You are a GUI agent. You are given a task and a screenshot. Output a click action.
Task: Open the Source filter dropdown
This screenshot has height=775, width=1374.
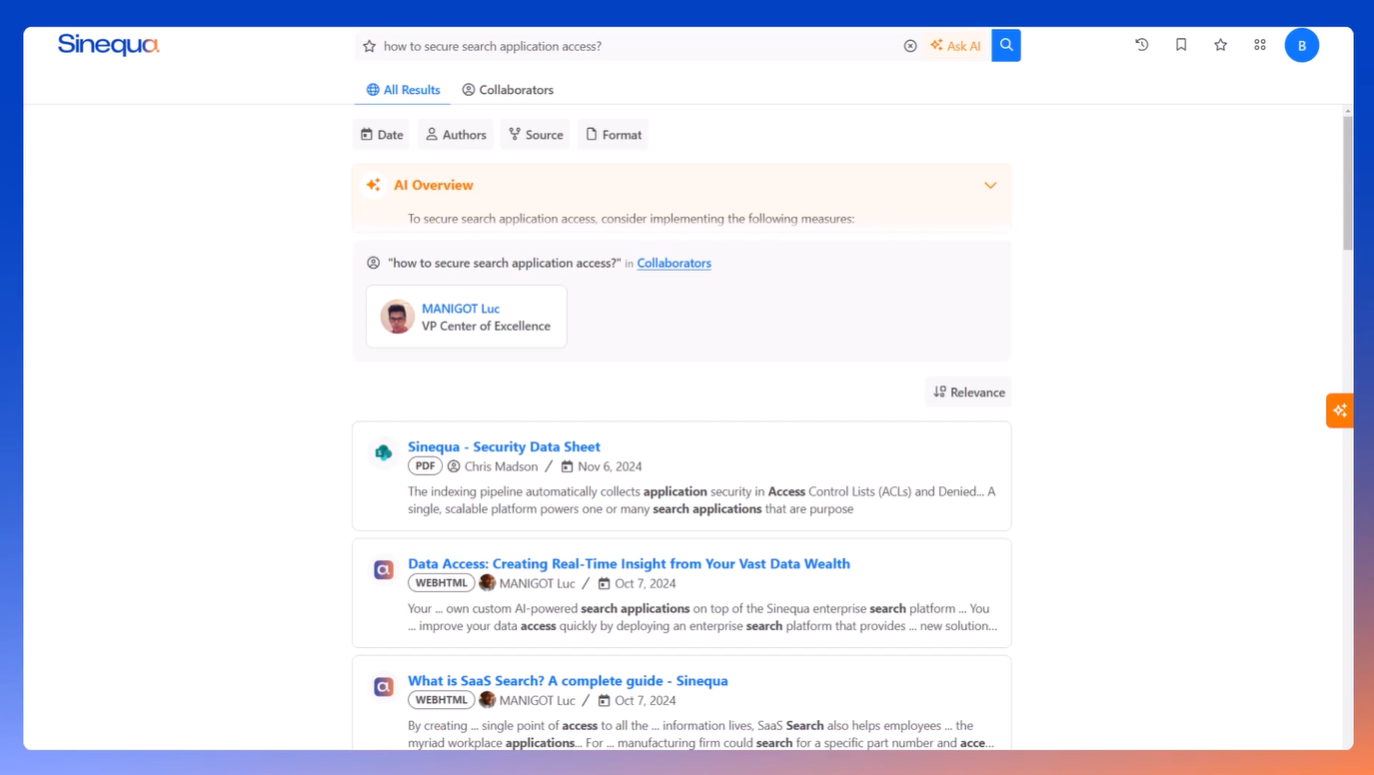coord(534,134)
